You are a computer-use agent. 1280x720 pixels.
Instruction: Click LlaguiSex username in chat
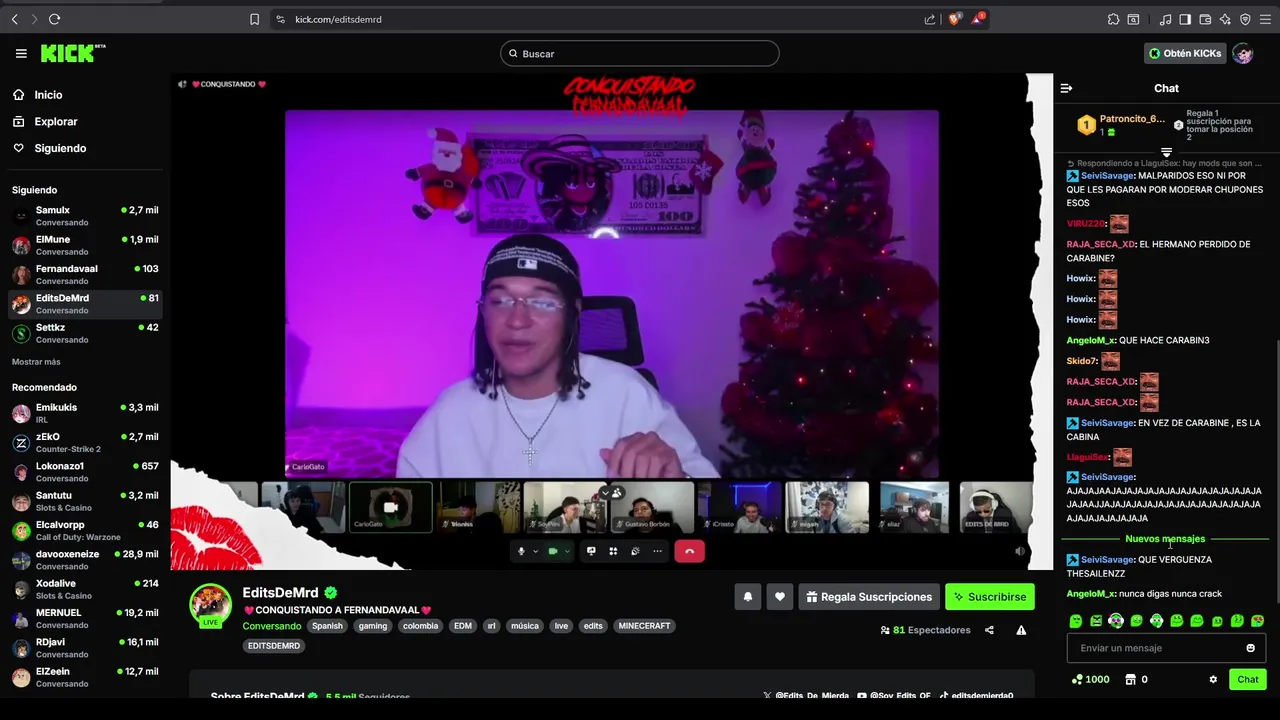point(1087,457)
